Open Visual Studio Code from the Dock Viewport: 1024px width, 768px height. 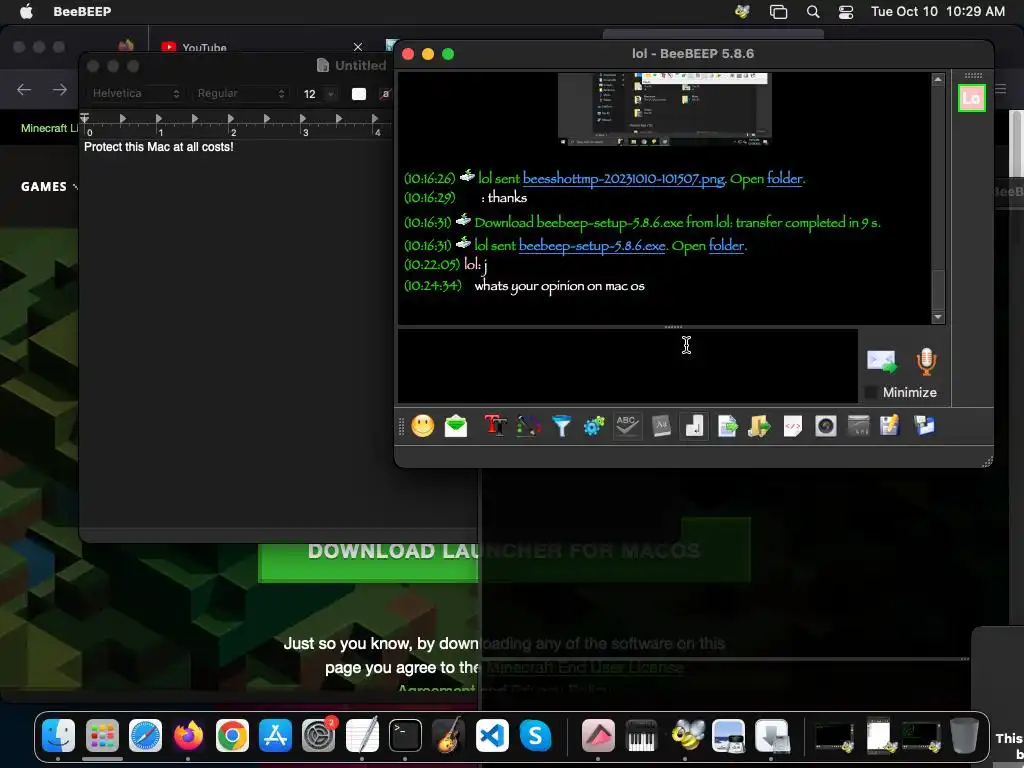492,736
